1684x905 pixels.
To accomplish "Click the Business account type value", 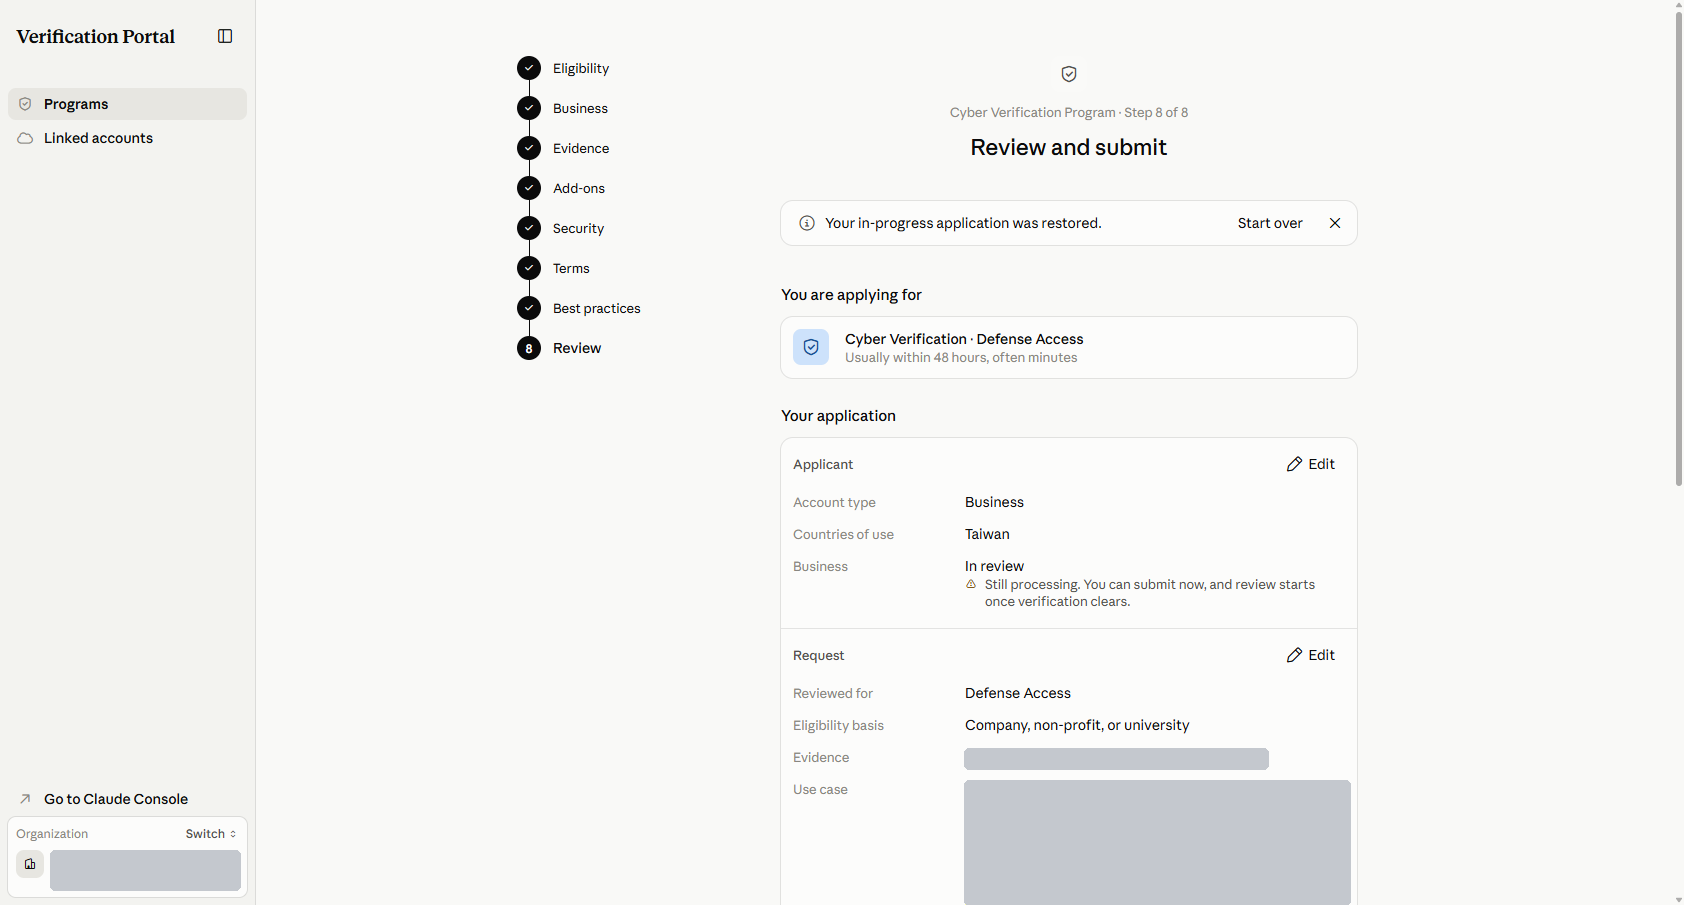I will [x=994, y=502].
